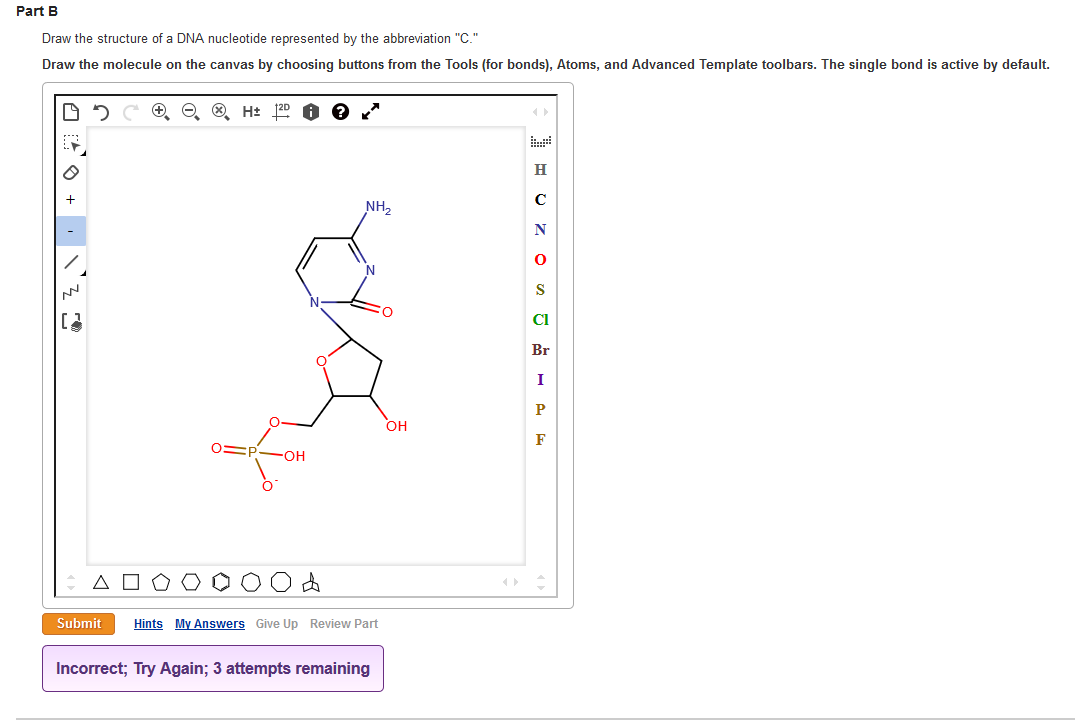
Task: Pick the red Oxygen atom
Action: [540, 259]
